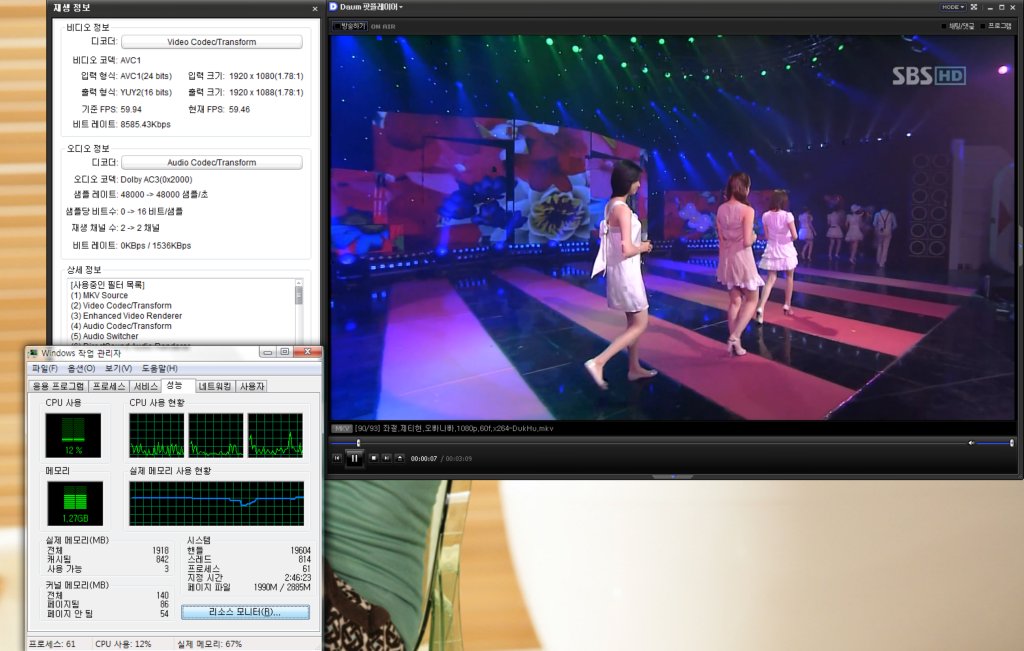Switch to the 프로세스 tab
The width and height of the screenshot is (1024, 651).
[x=108, y=387]
